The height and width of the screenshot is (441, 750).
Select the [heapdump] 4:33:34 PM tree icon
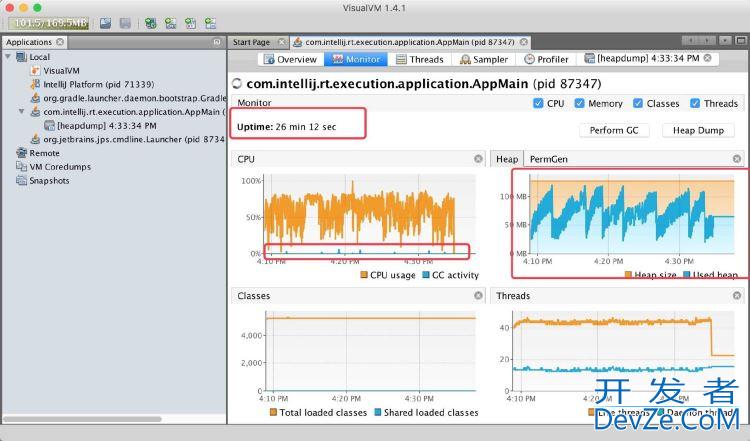[x=49, y=126]
